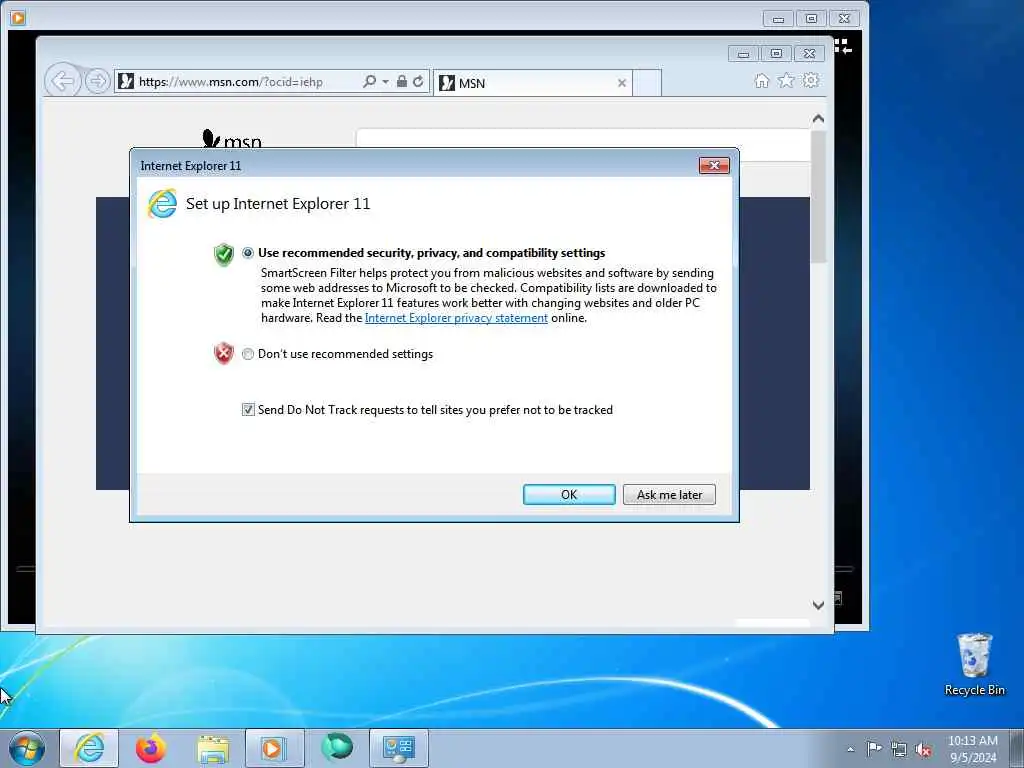Image resolution: width=1024 pixels, height=768 pixels.
Task: Open a new blank tab
Action: click(x=647, y=83)
